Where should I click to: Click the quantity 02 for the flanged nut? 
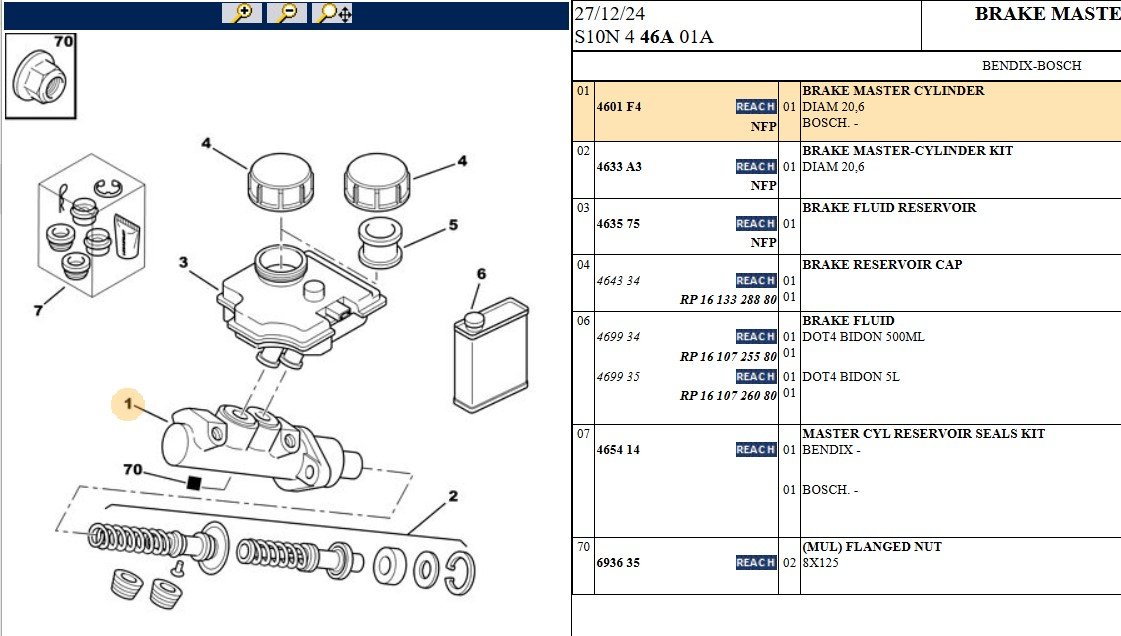[x=789, y=562]
